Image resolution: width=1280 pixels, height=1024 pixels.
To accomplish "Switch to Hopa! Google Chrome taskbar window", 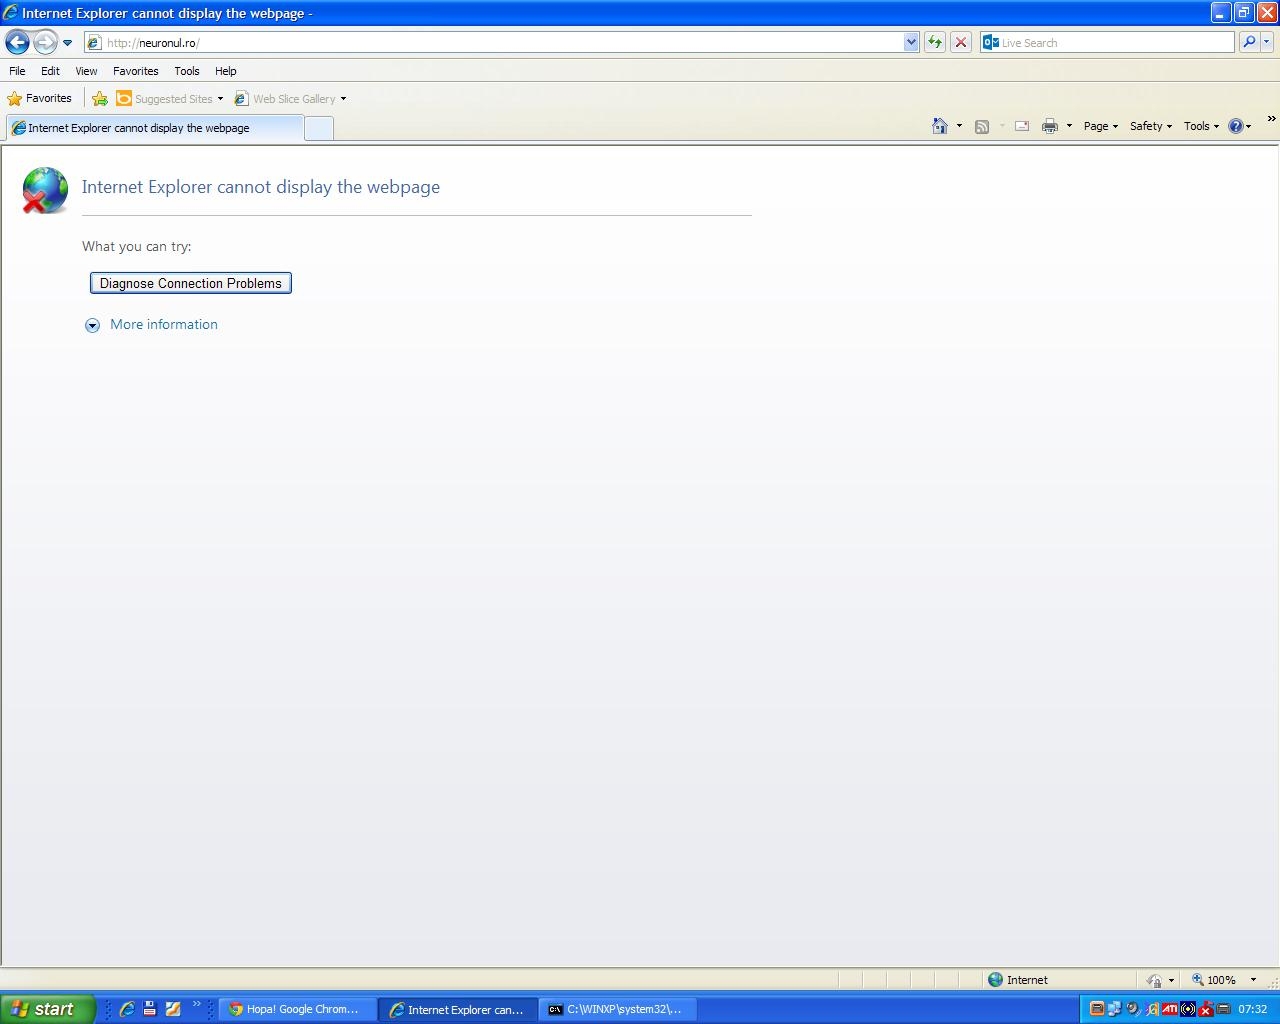I will 298,1010.
